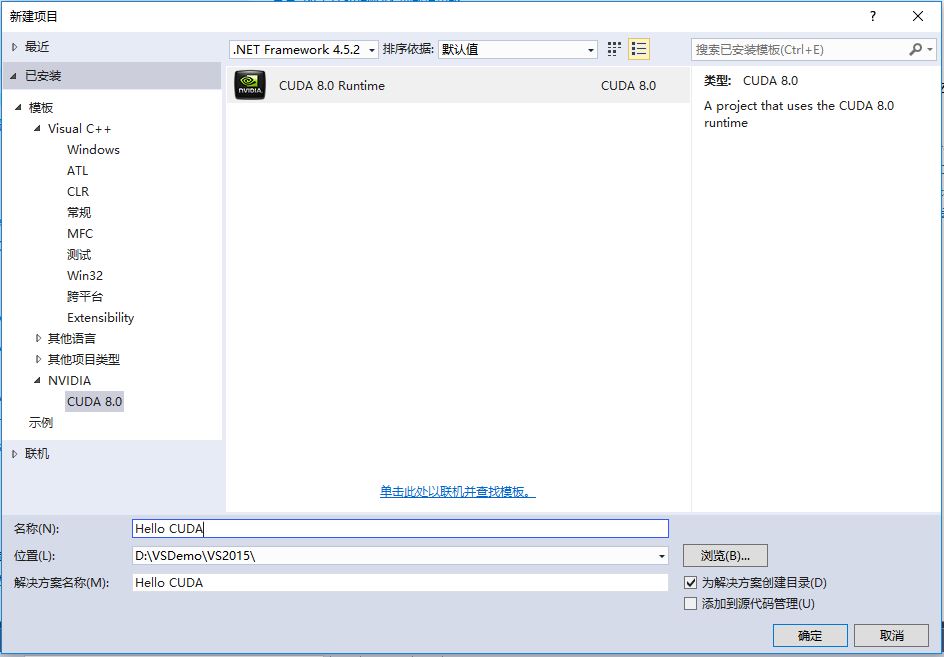Collapse the 已安装 (Installed) section
This screenshot has width=944, height=657.
(13, 76)
